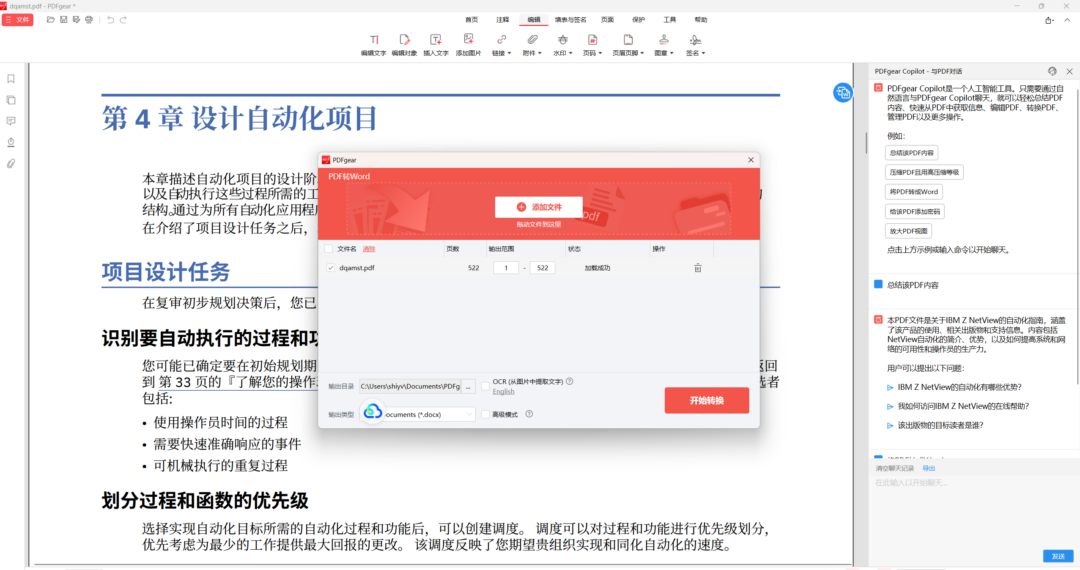Viewport: 1080px width, 570px height.
Task: Click suggested question about NetView自动化优势
Action: 959,388
